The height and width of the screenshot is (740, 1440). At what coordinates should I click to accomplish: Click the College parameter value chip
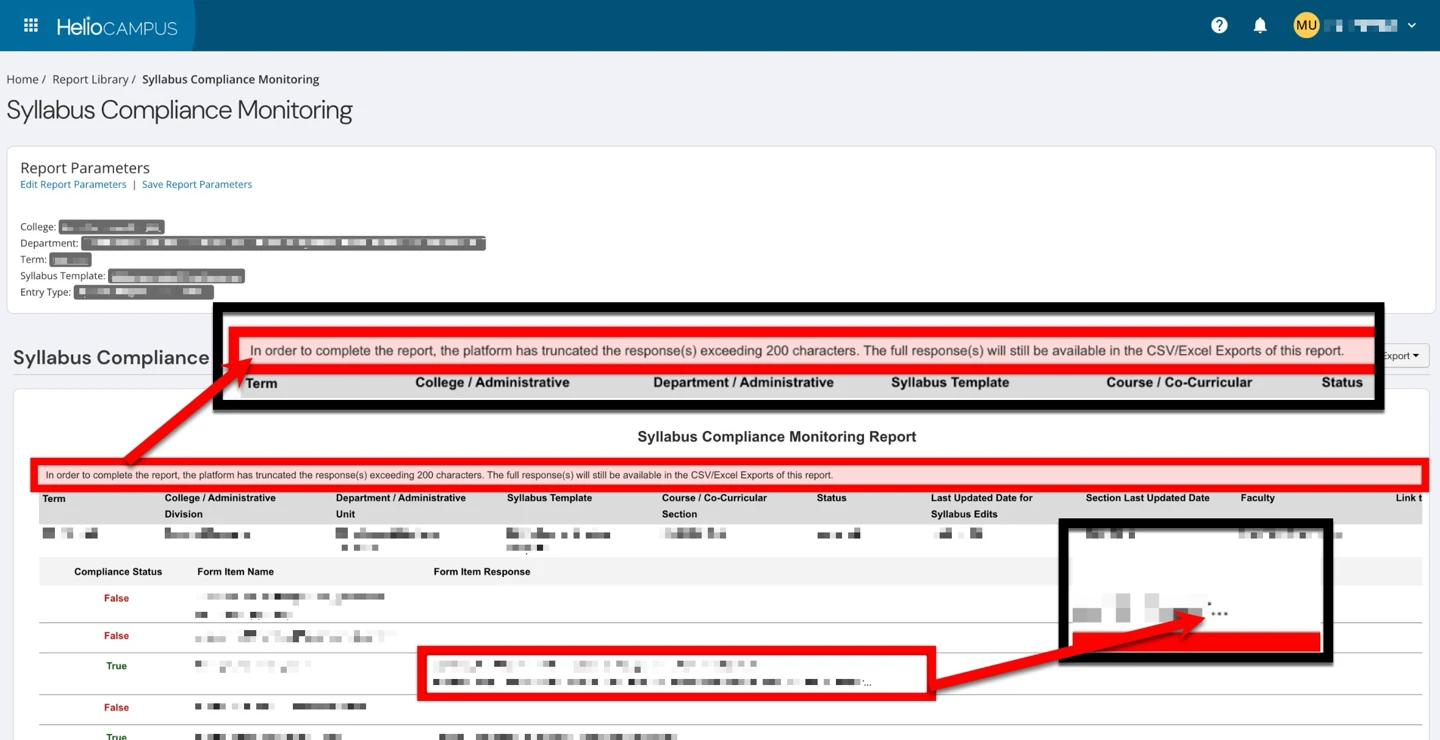point(111,227)
